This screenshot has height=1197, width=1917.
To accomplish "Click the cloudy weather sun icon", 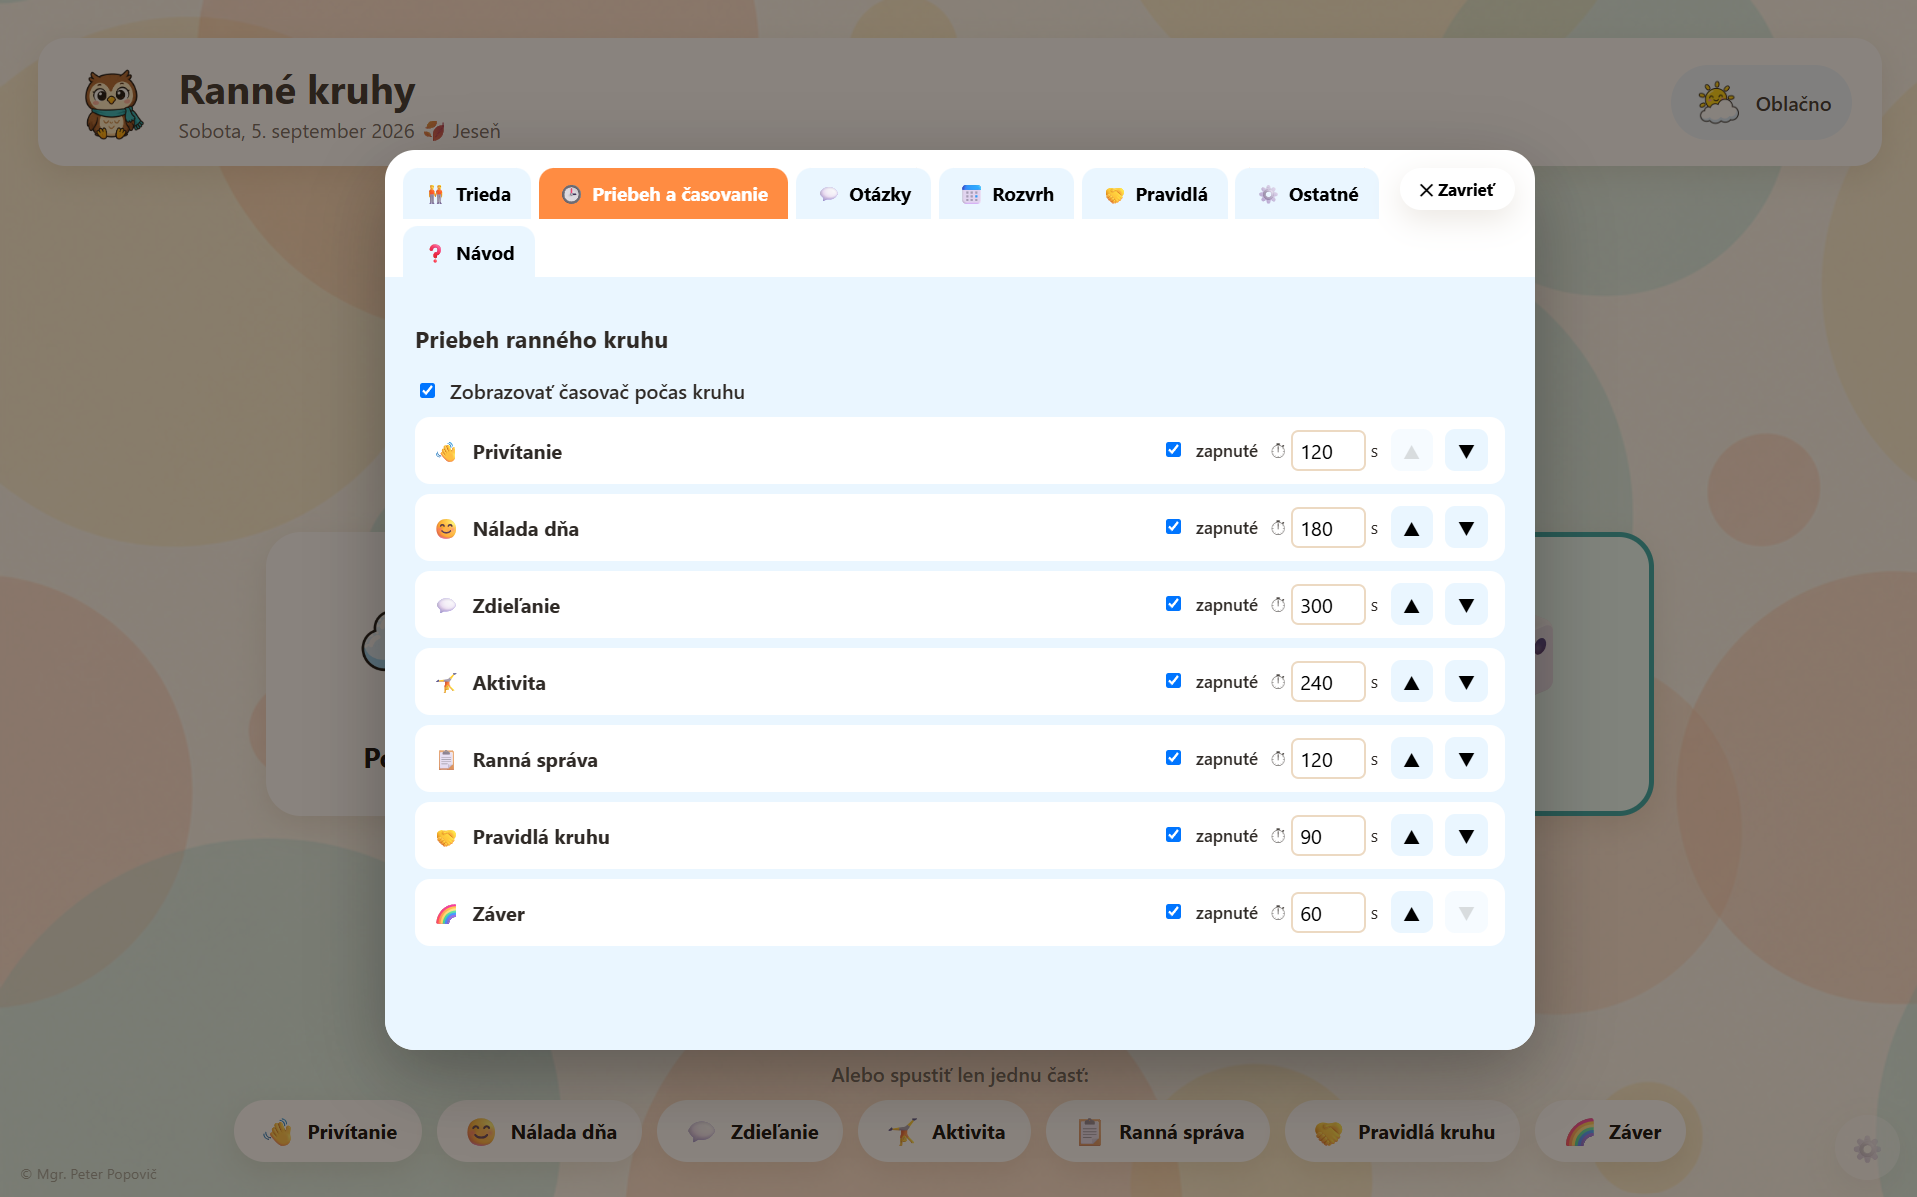I will [x=1718, y=103].
